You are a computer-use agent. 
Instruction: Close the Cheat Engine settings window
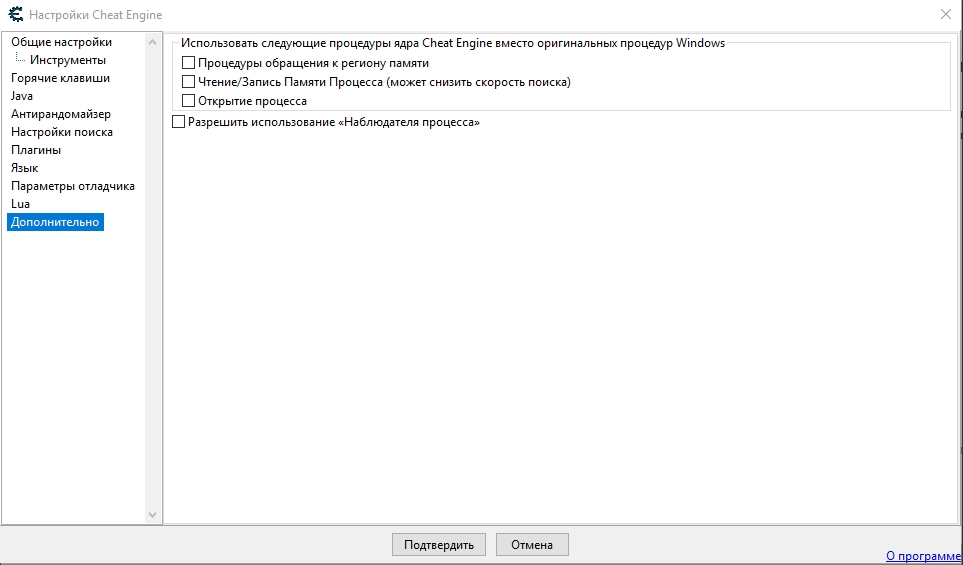(946, 14)
